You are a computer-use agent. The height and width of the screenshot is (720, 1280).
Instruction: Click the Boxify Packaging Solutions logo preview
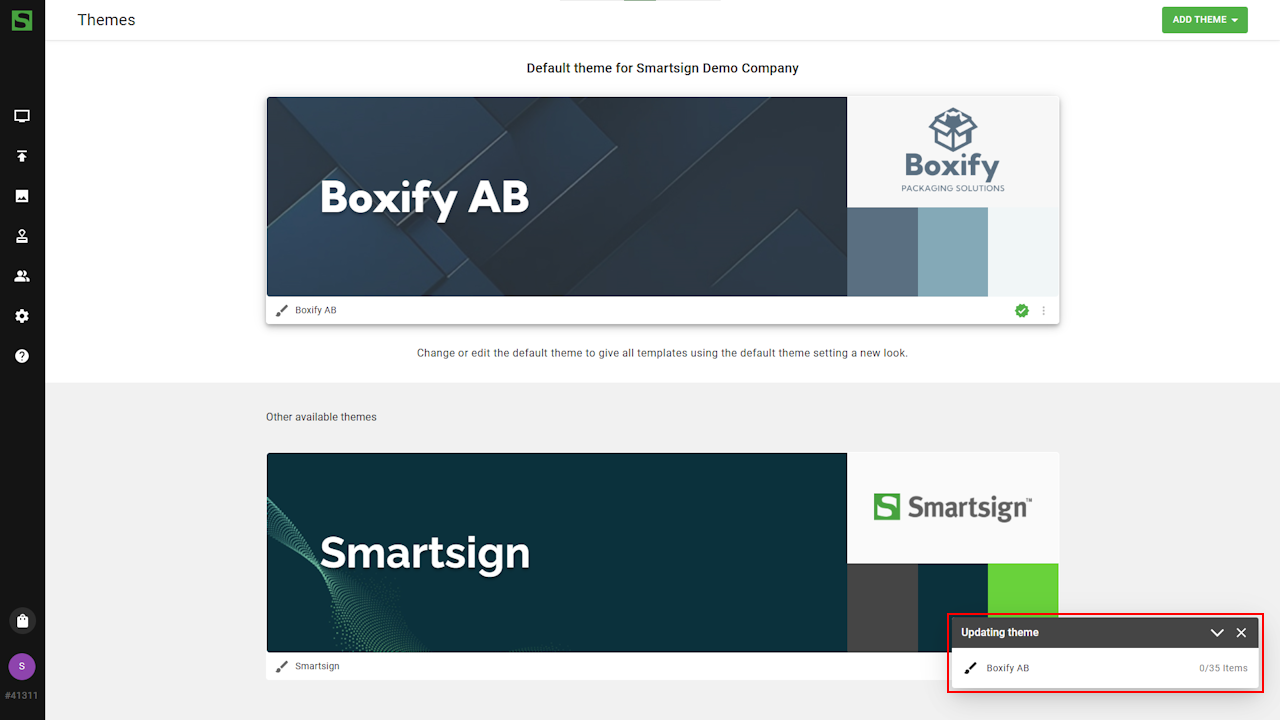953,152
